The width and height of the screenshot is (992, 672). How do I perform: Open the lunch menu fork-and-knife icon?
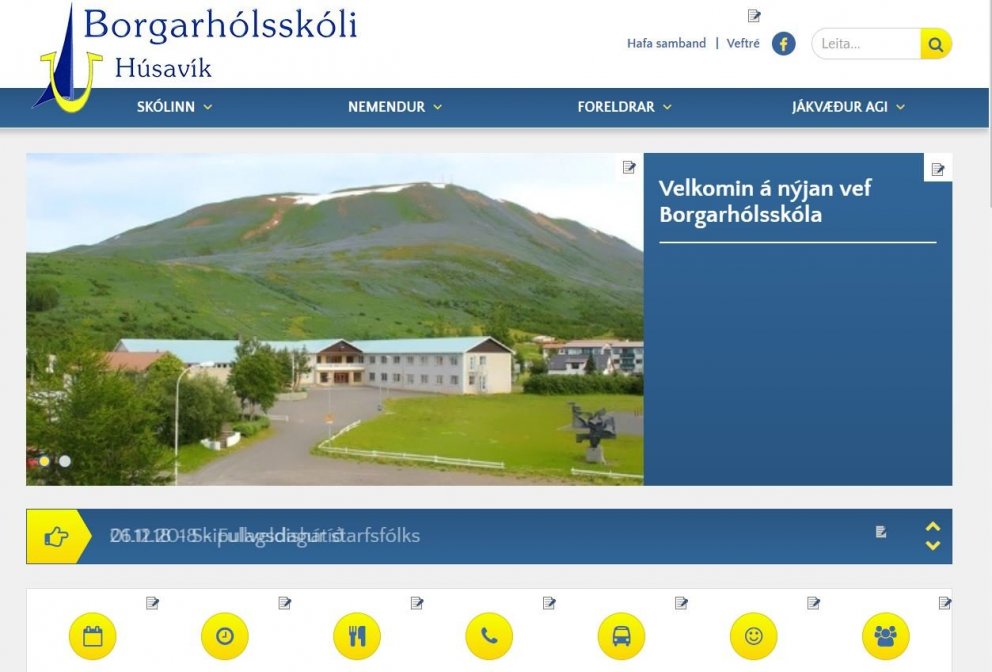(x=357, y=635)
